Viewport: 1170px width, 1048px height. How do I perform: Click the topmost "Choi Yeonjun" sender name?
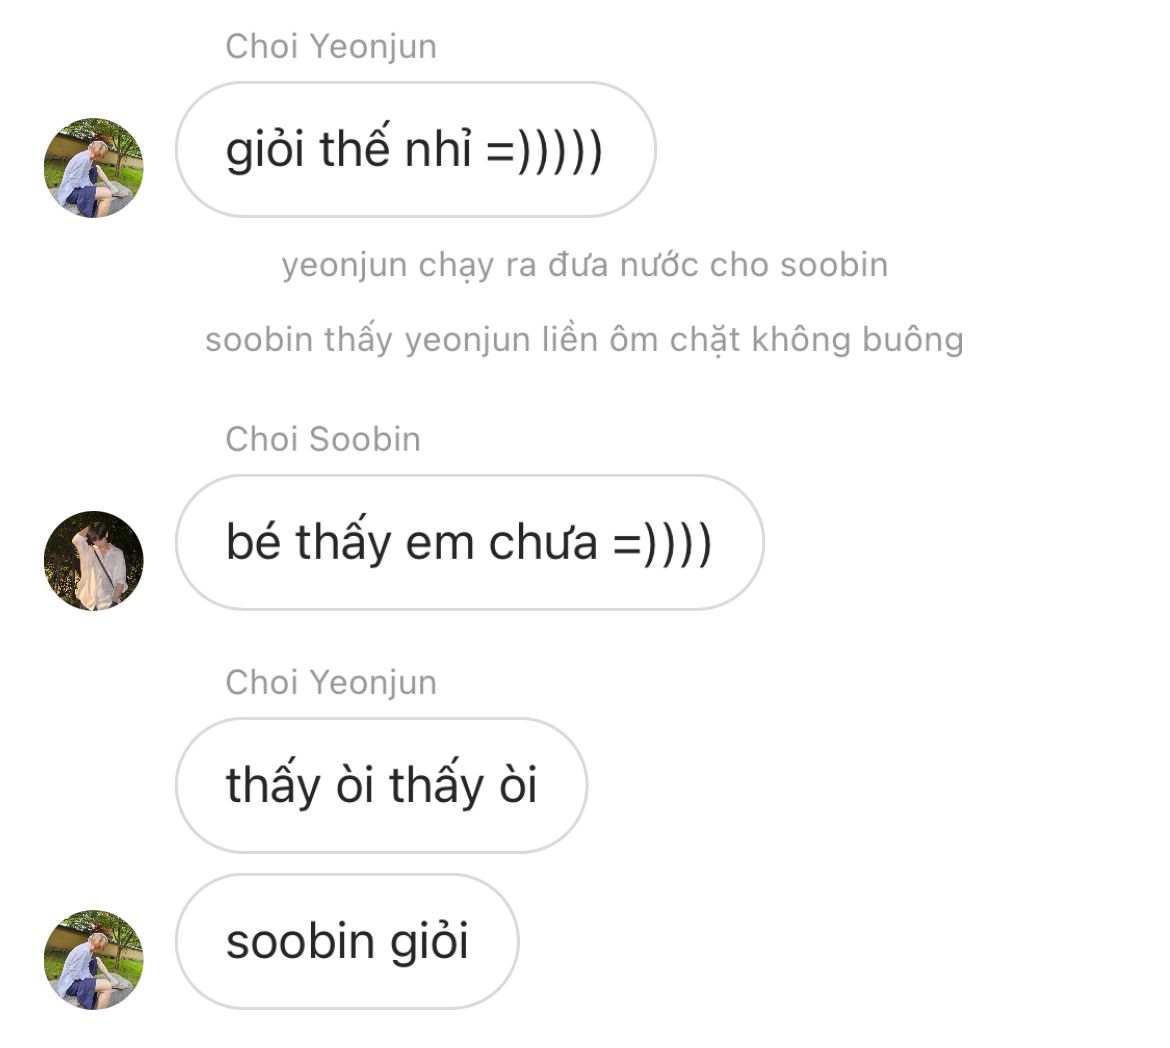[x=331, y=47]
